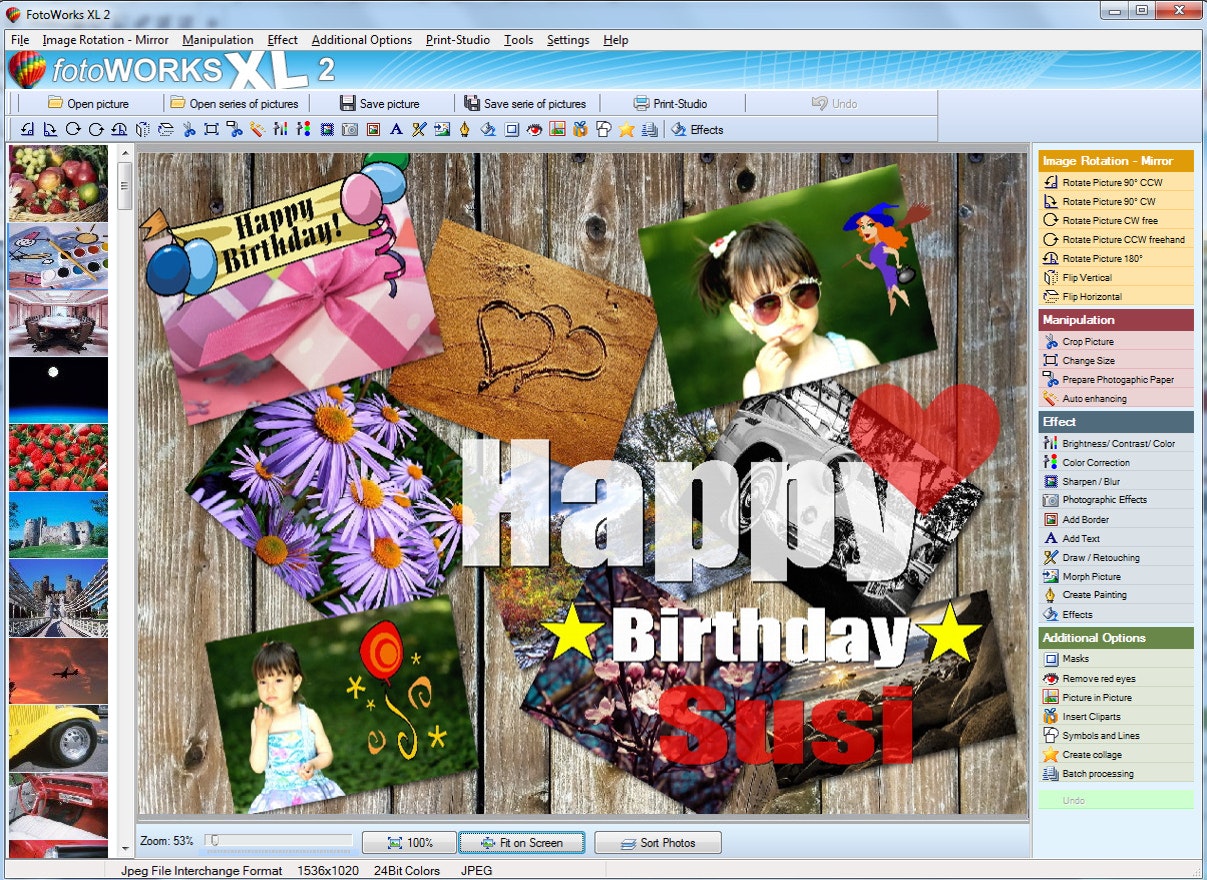This screenshot has height=880, width=1207.
Task: Click Insert Cliparts in side panel
Action: [1116, 716]
